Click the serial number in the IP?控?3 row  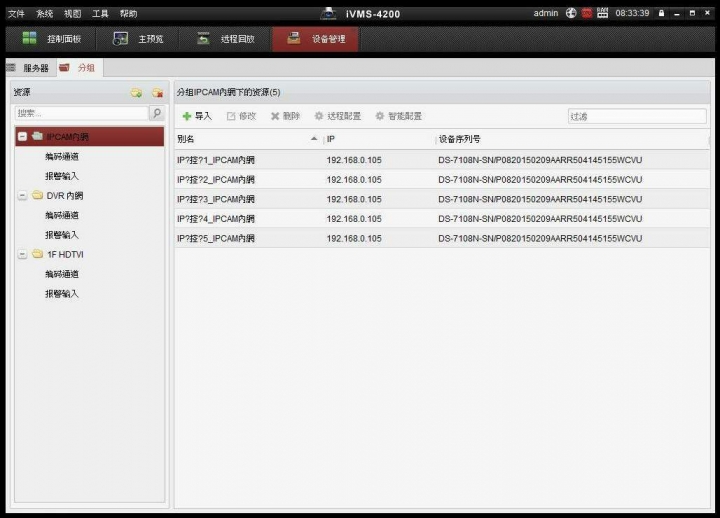540,199
